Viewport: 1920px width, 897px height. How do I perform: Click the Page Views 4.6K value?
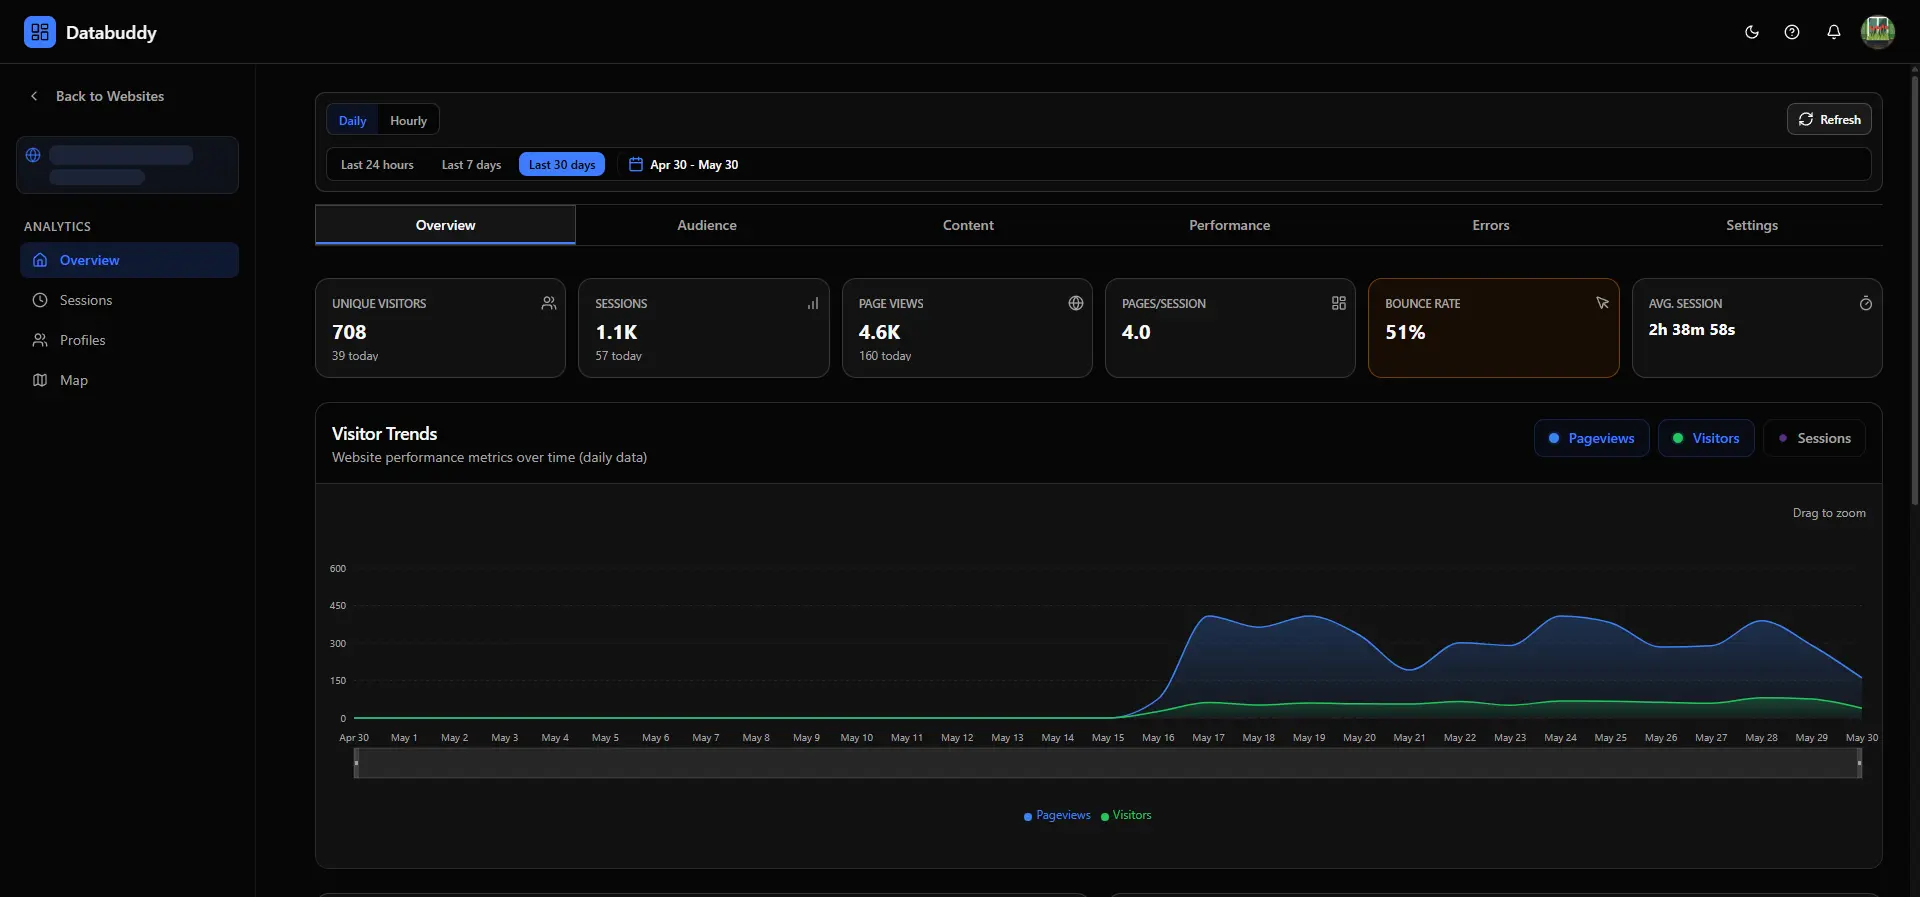coord(879,332)
